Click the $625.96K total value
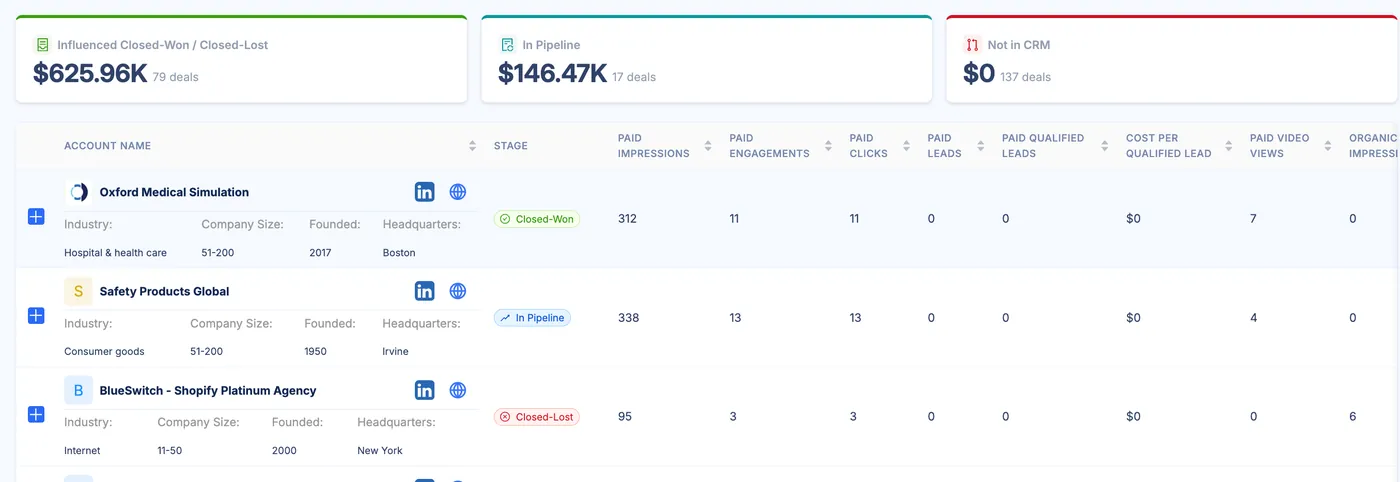Screen dimensions: 1400x482 (x=90, y=73)
